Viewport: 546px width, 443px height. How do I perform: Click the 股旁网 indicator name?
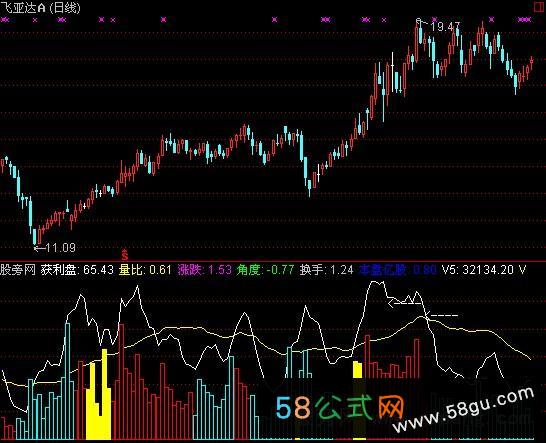(x=18, y=270)
